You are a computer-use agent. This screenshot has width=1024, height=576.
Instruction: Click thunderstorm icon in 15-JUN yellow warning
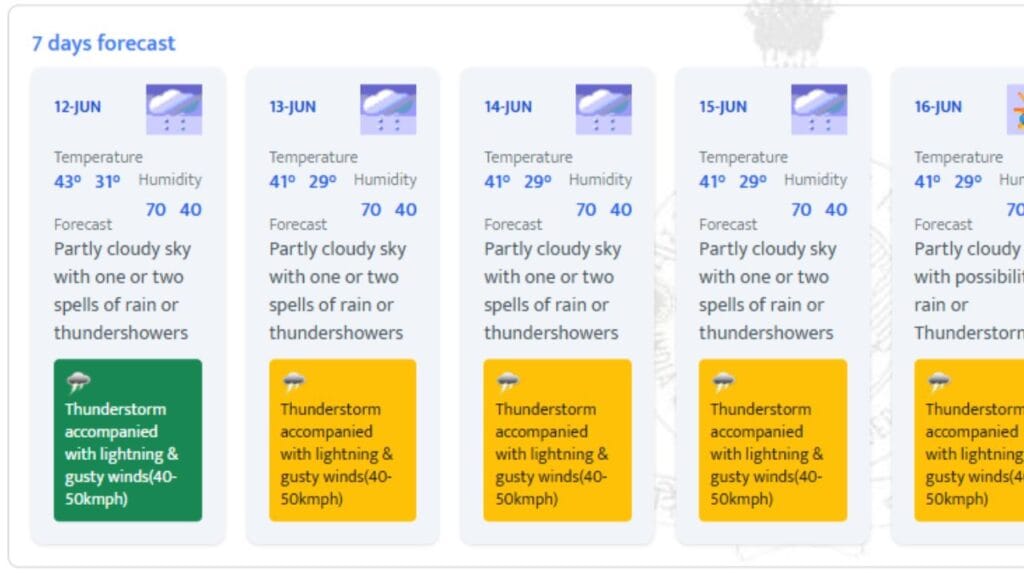coord(723,381)
